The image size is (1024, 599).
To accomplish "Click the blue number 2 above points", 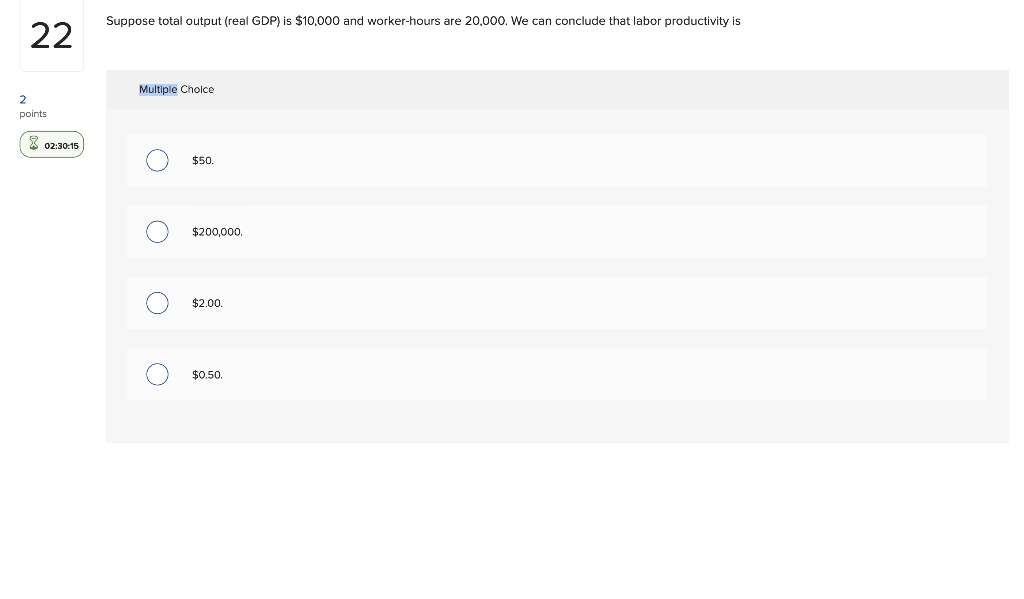I will point(23,100).
